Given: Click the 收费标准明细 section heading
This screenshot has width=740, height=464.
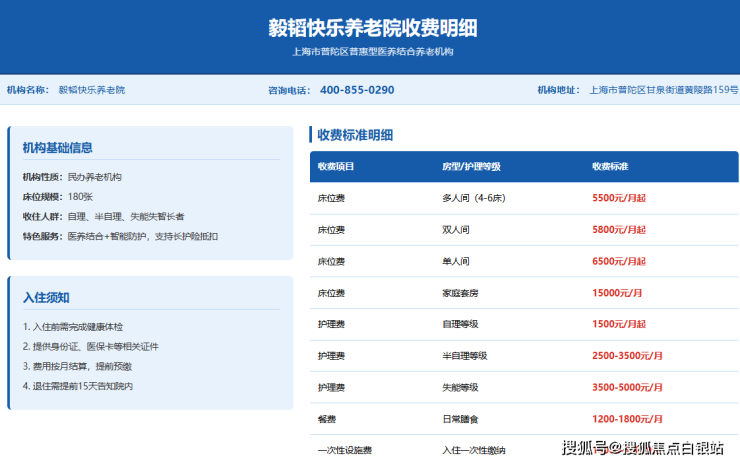Looking at the screenshot, I should pyautogui.click(x=355, y=135).
